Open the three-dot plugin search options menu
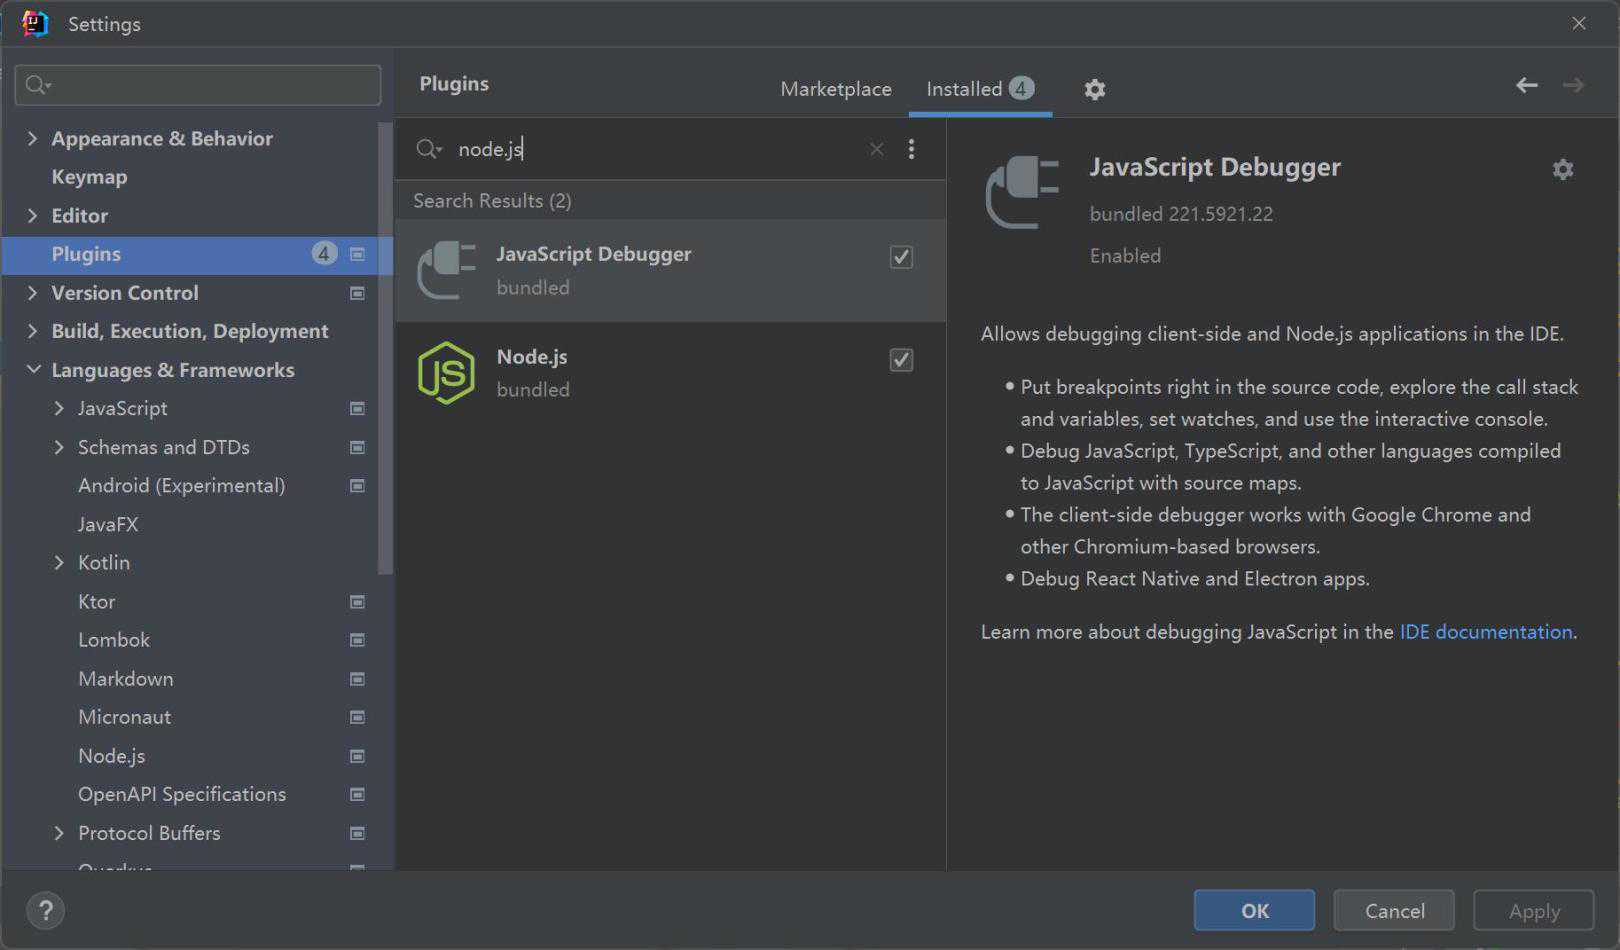This screenshot has width=1620, height=950. (911, 149)
